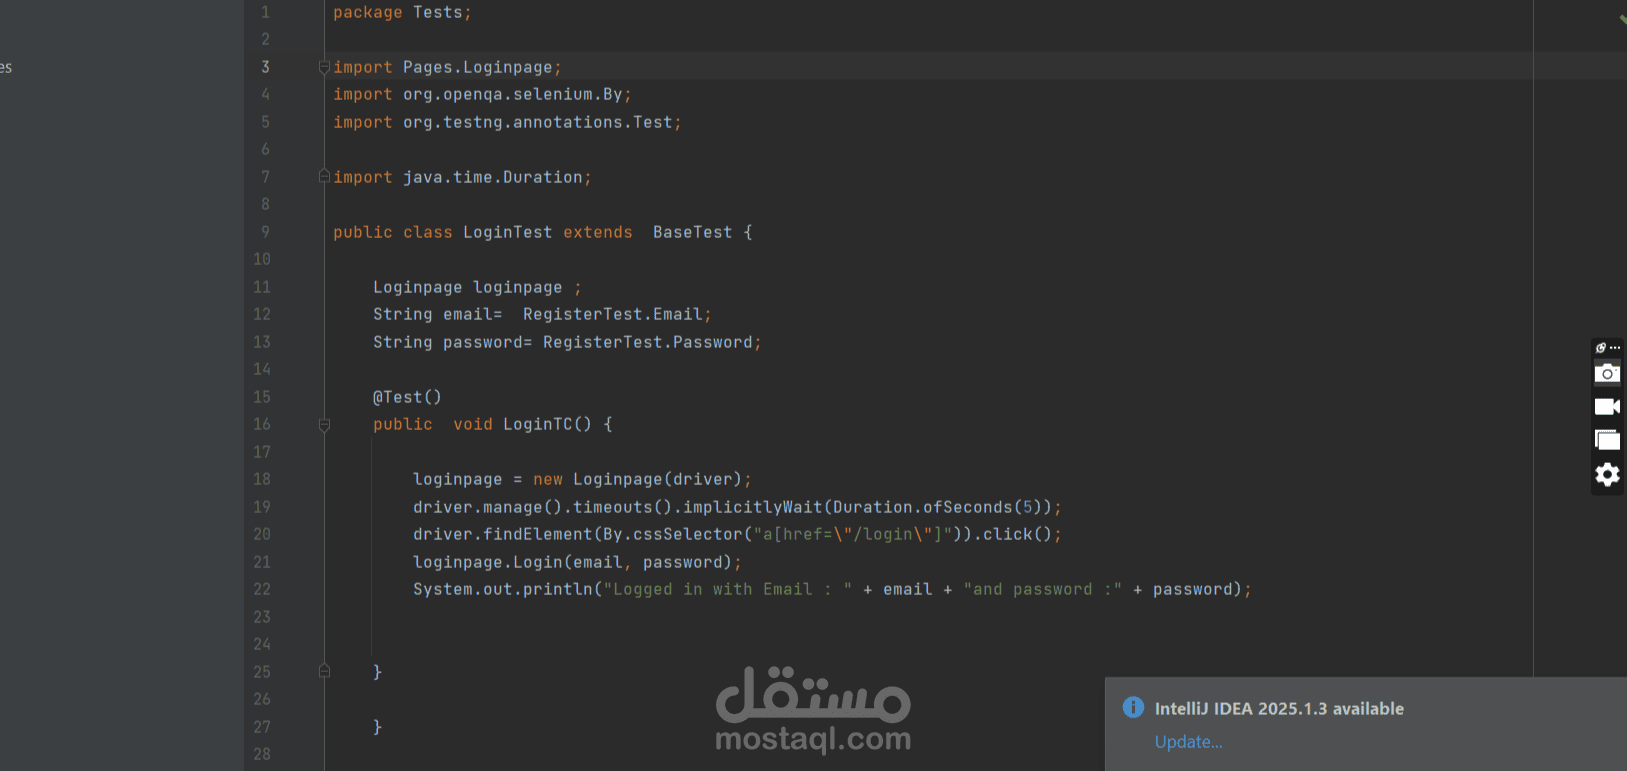Viewport: 1627px width, 771px height.
Task: Click "org.openqa.selenium.By" import
Action: coord(513,94)
